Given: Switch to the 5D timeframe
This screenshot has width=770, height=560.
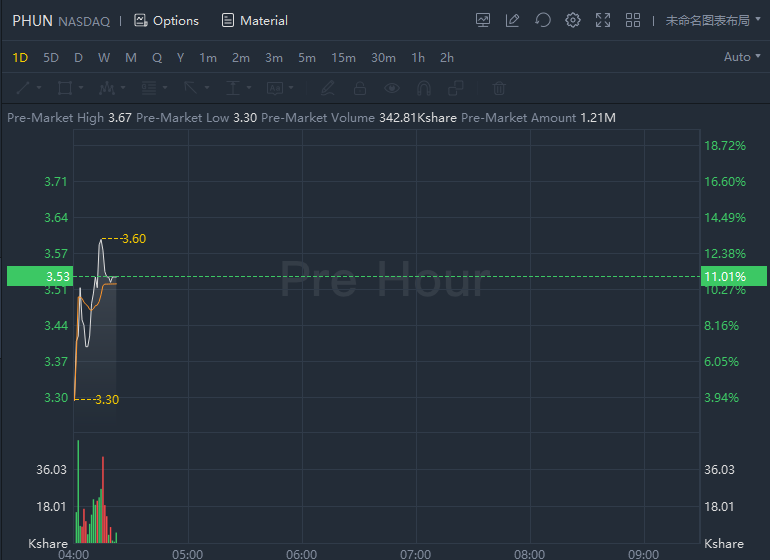Looking at the screenshot, I should pyautogui.click(x=51, y=58).
